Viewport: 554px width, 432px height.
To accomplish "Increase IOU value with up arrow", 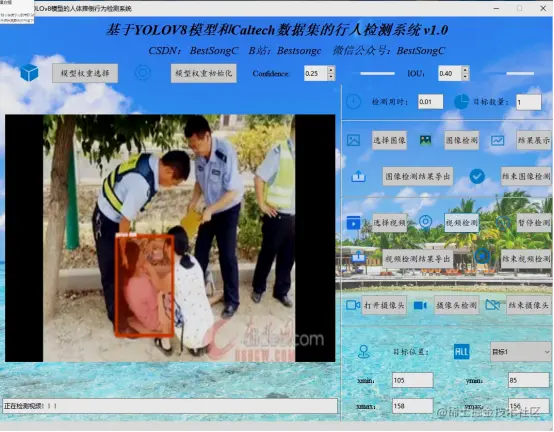I will tap(465, 70).
